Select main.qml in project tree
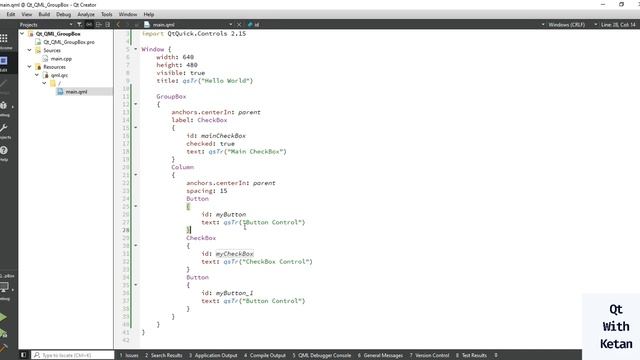The width and height of the screenshot is (640, 360). pyautogui.click(x=76, y=92)
